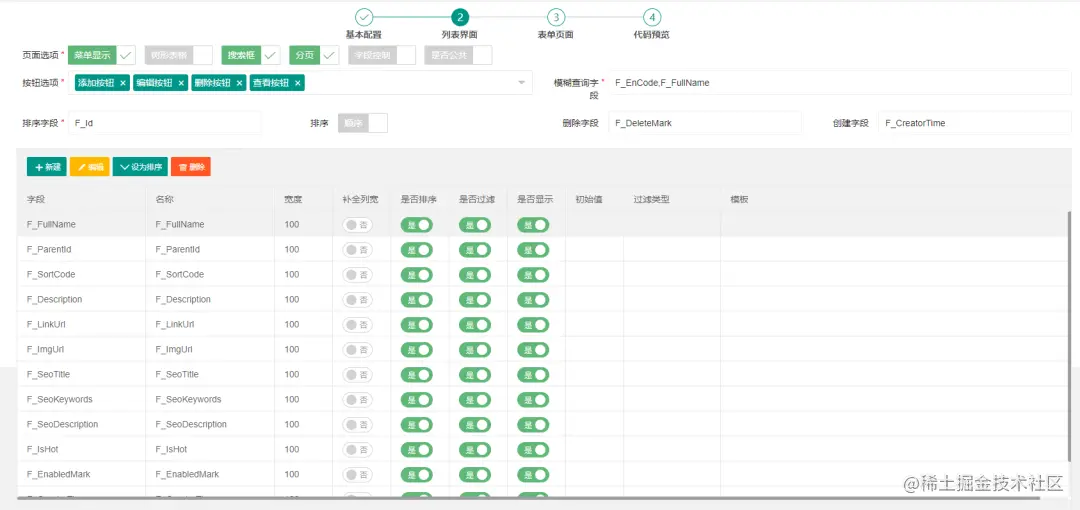Toggle 是否显示 for F_FullName row
The height and width of the screenshot is (510, 1080).
pyautogui.click(x=533, y=225)
